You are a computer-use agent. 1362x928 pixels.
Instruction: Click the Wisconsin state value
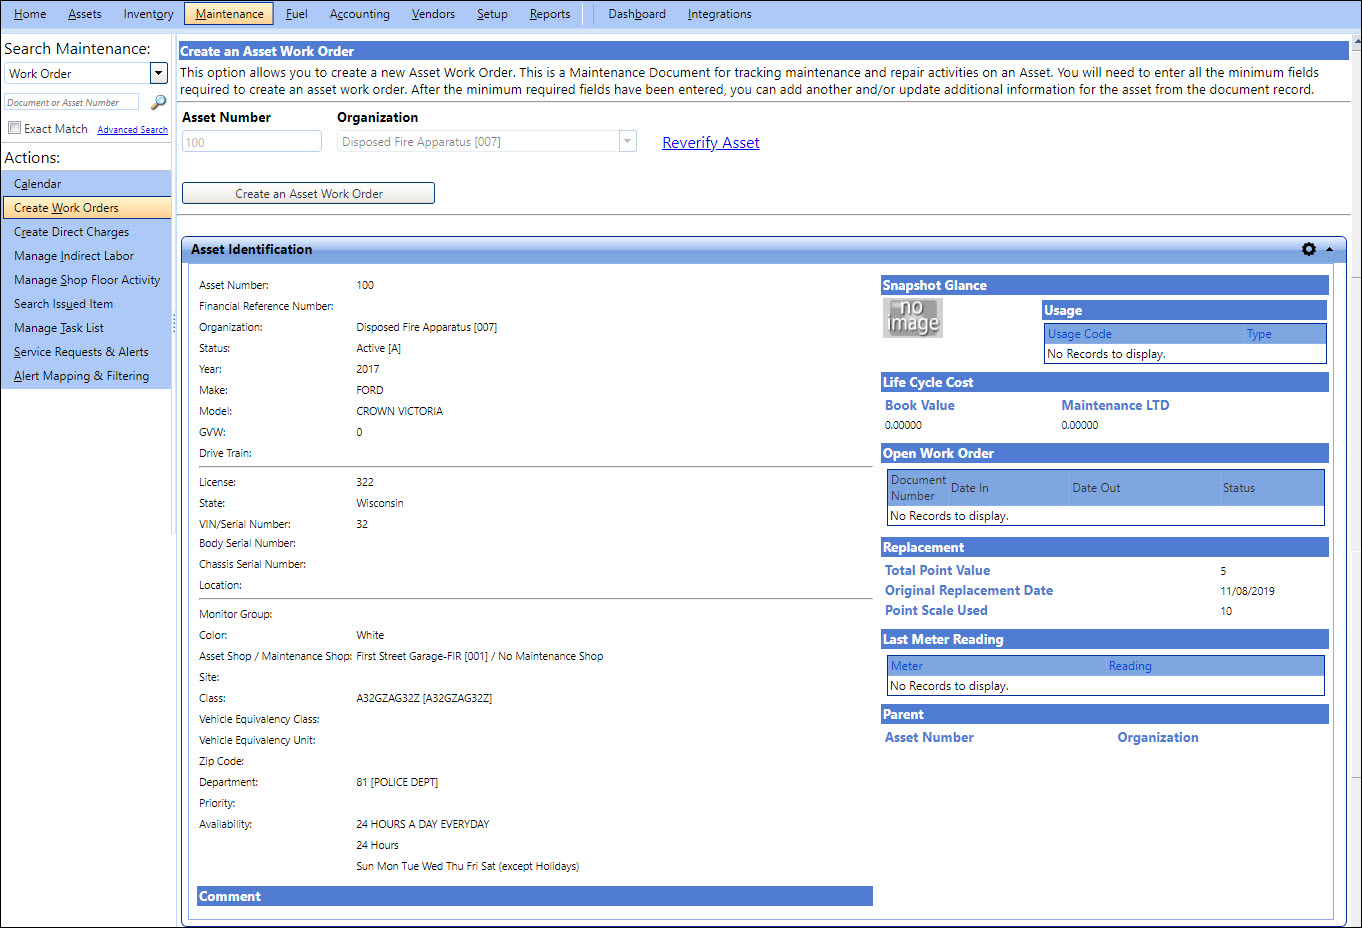(x=380, y=503)
